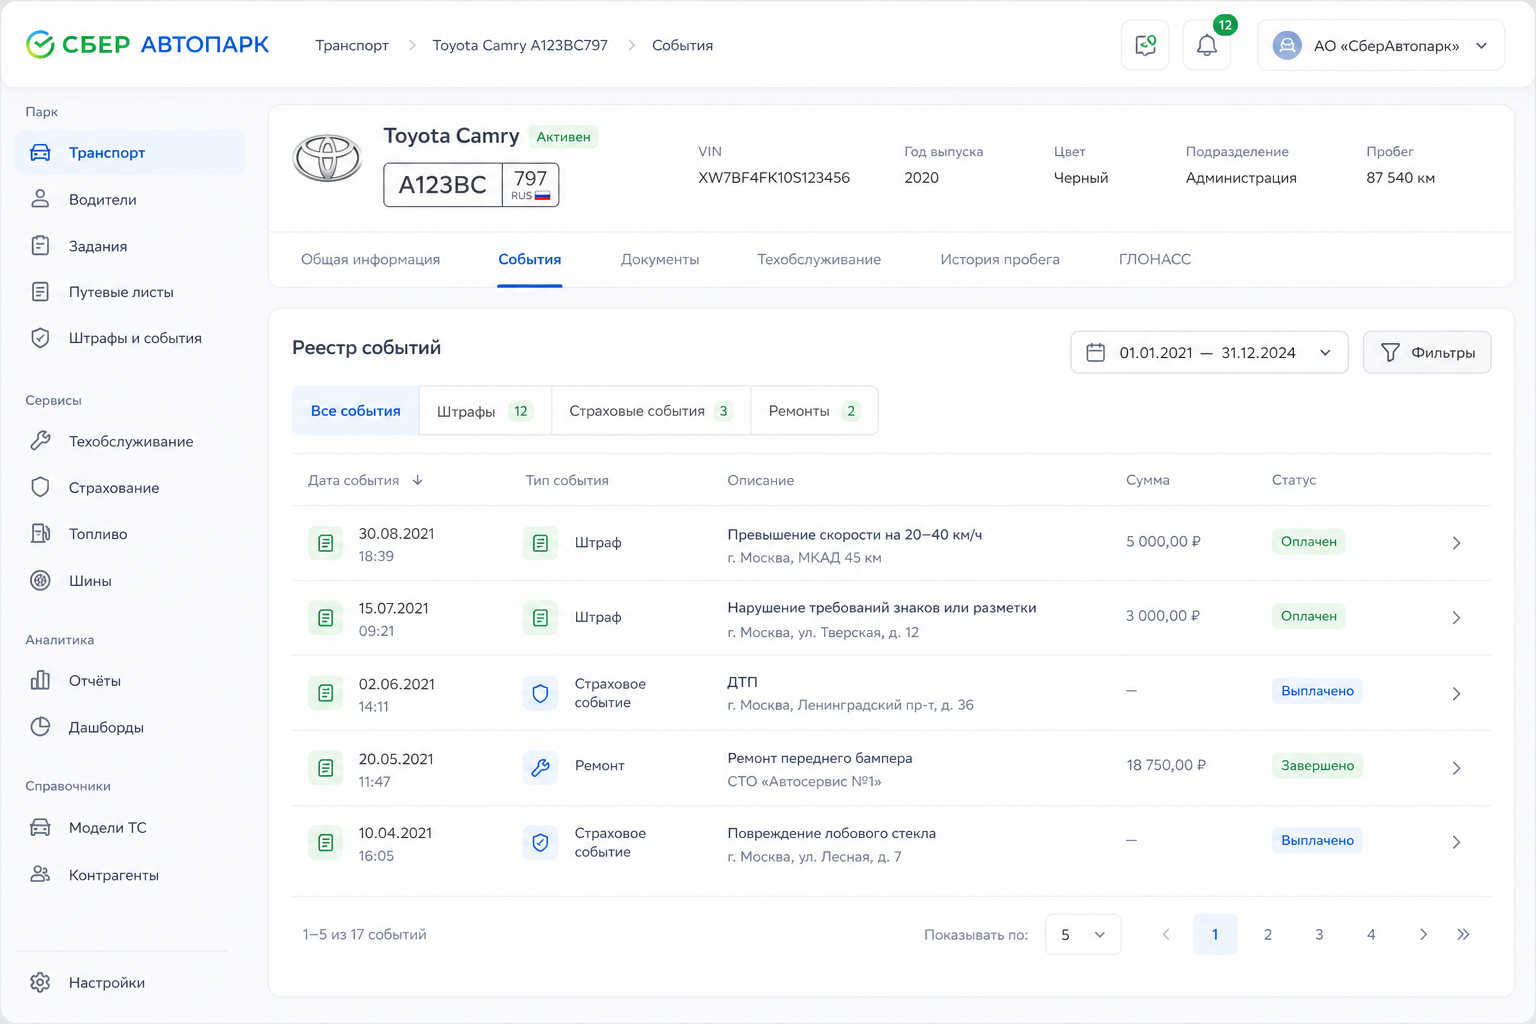The image size is (1536, 1024).
Task: Open Отчёты analytics page
Action: click(x=130, y=681)
